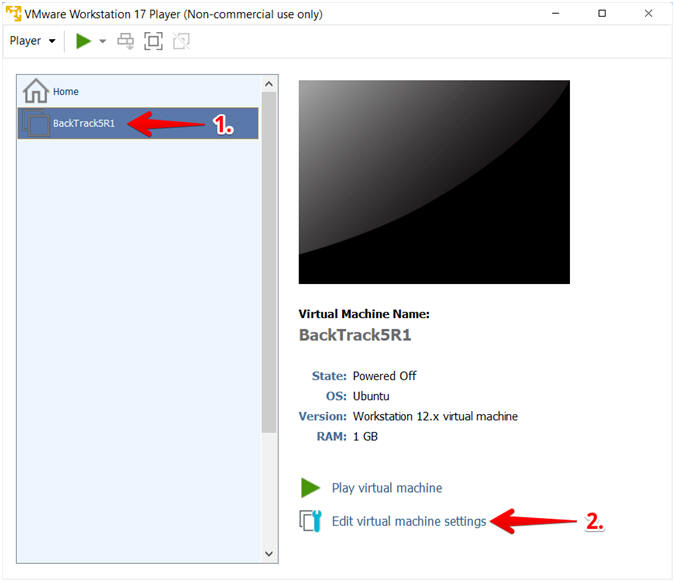Click the Play virtual machine link
Image resolution: width=675 pixels, height=582 pixels.
click(387, 488)
